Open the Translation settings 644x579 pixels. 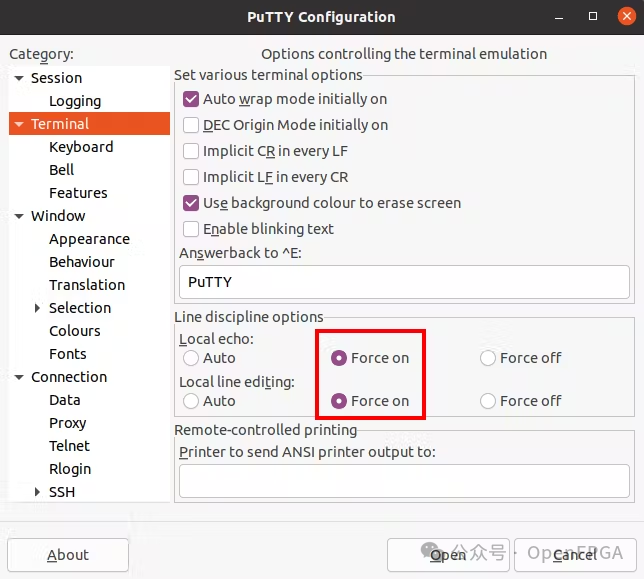tap(87, 285)
